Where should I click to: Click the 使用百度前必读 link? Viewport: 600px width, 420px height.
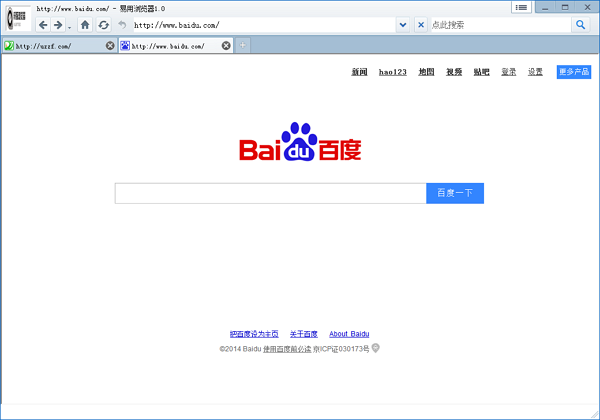point(287,349)
